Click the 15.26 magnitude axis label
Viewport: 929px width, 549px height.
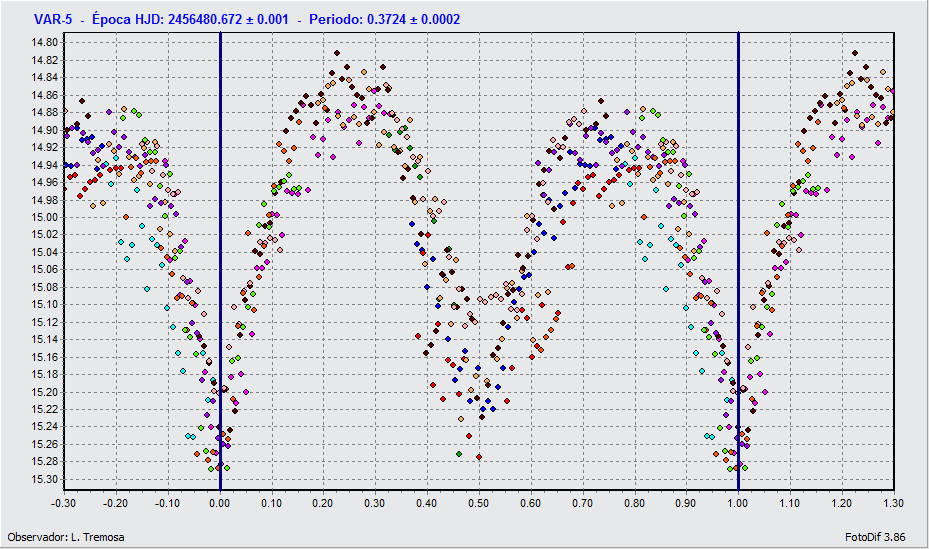coord(44,444)
